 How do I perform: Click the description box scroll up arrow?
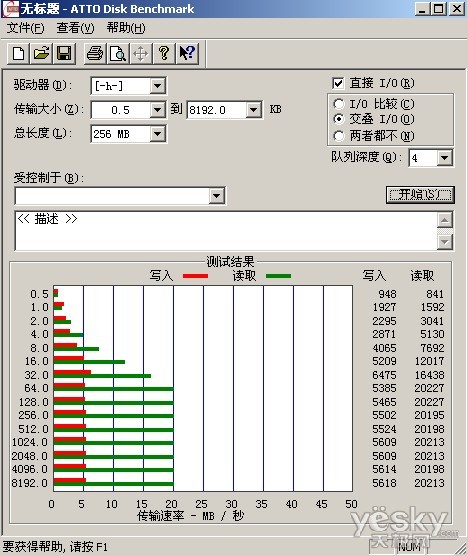445,220
